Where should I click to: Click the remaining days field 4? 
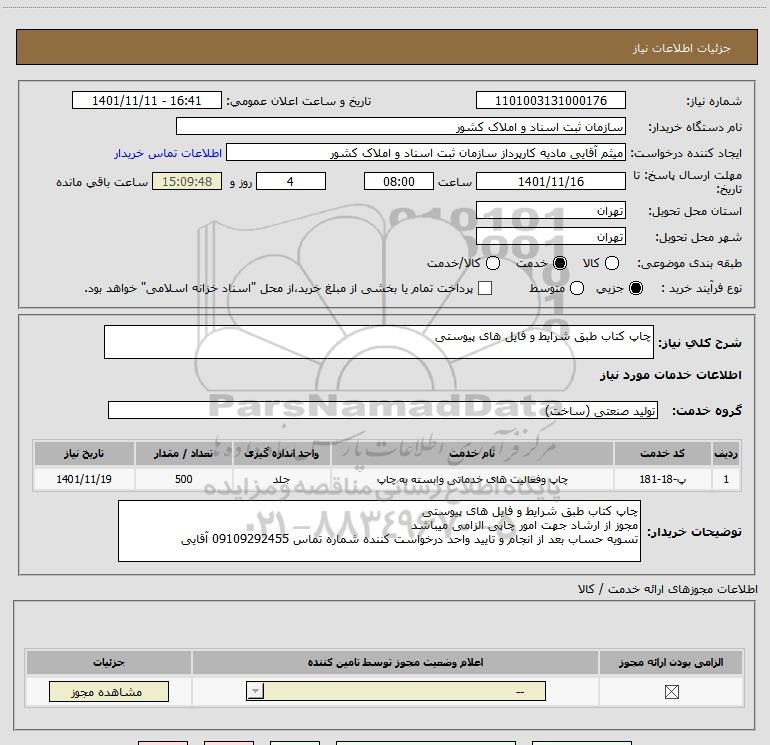coord(291,181)
